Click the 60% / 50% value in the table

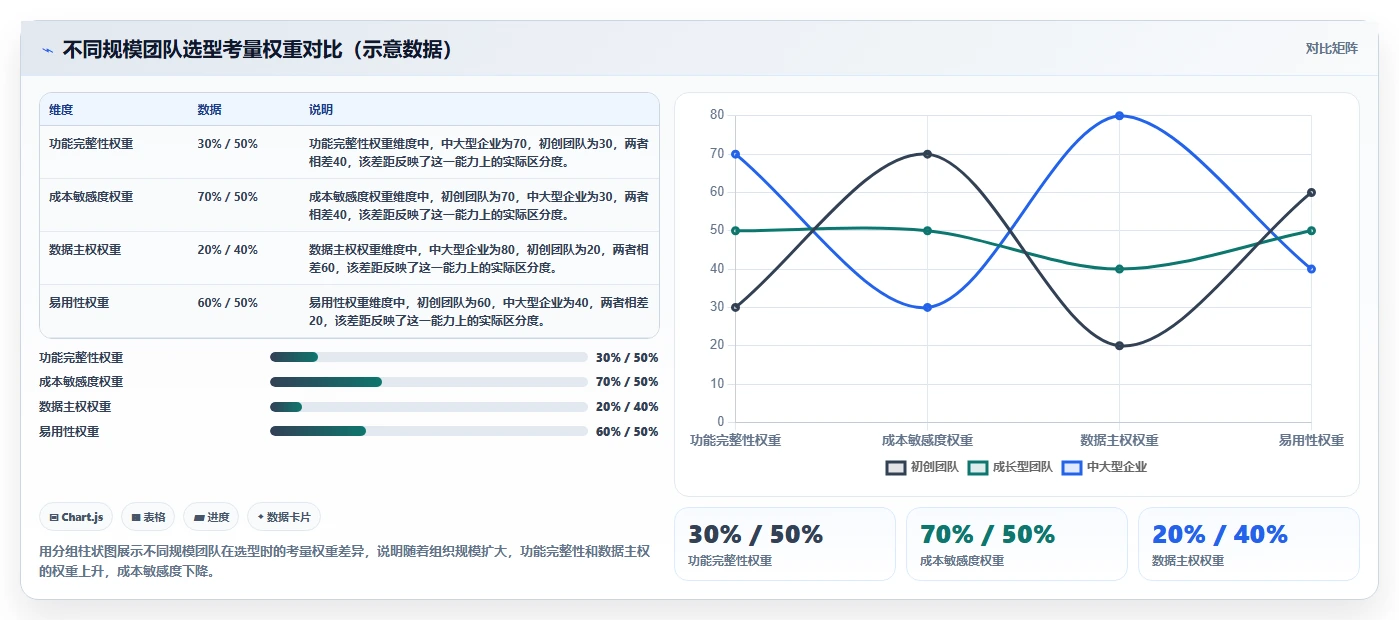coord(228,303)
